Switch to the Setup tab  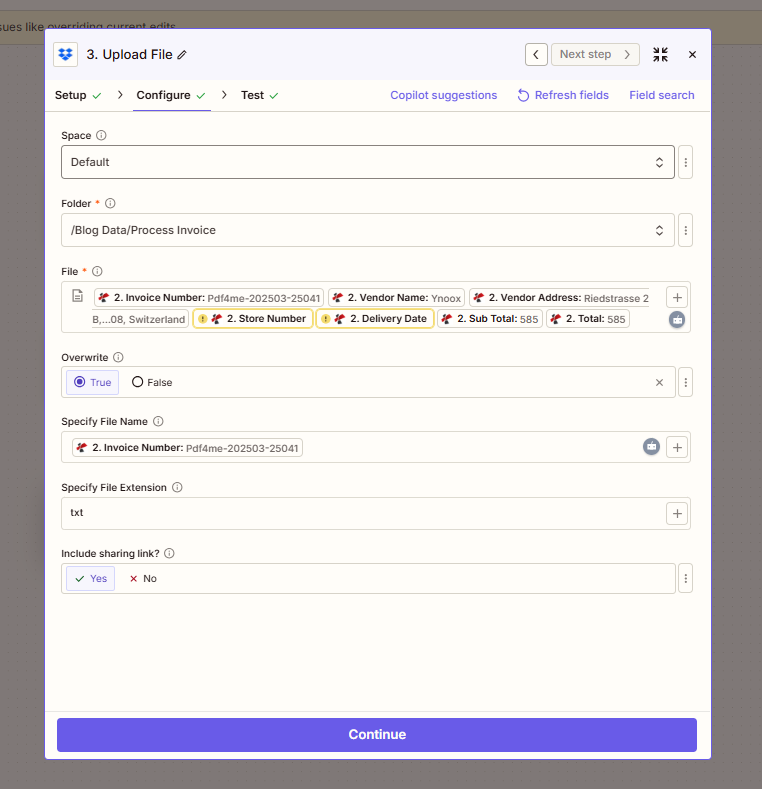point(78,96)
